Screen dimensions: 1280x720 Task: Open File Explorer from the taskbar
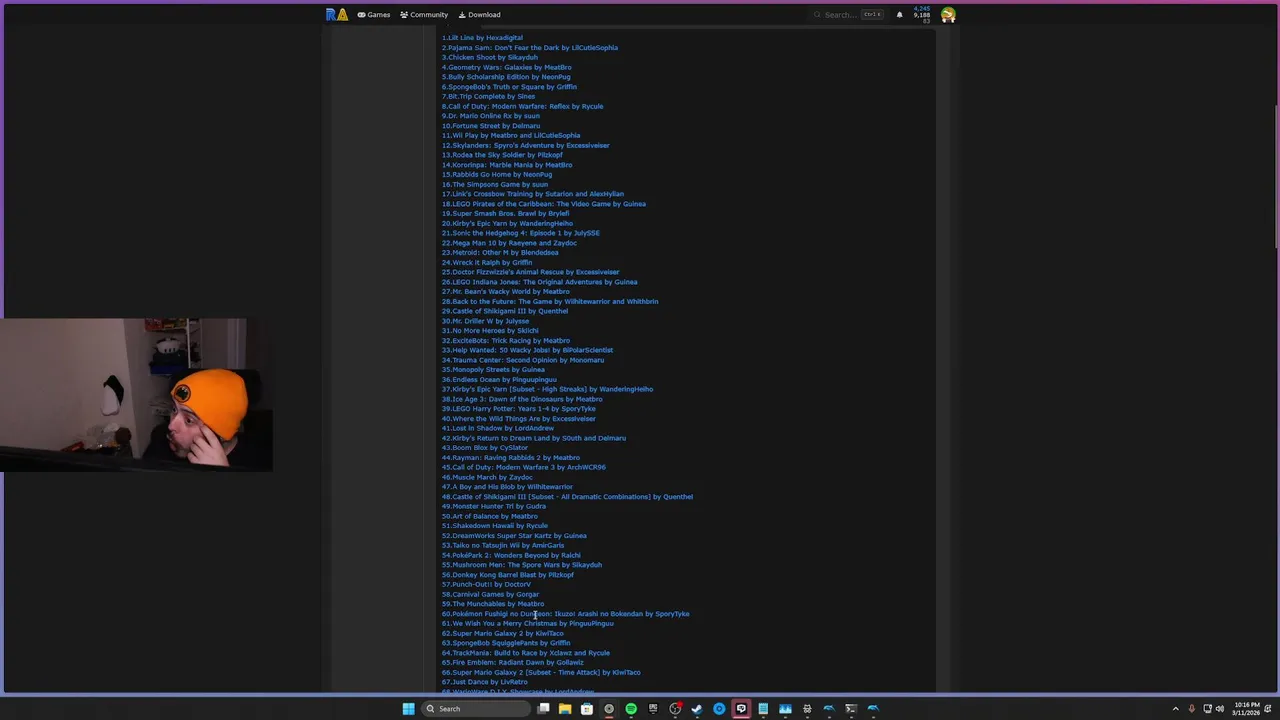point(565,709)
